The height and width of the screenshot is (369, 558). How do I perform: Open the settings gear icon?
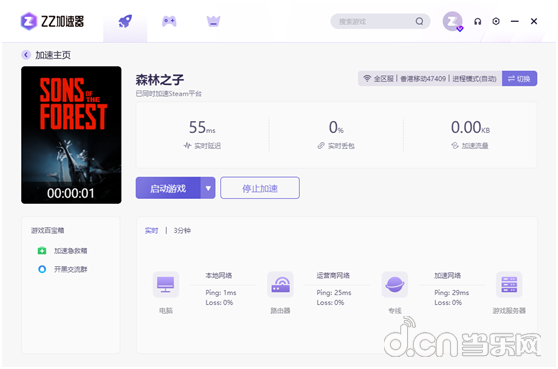click(x=496, y=21)
